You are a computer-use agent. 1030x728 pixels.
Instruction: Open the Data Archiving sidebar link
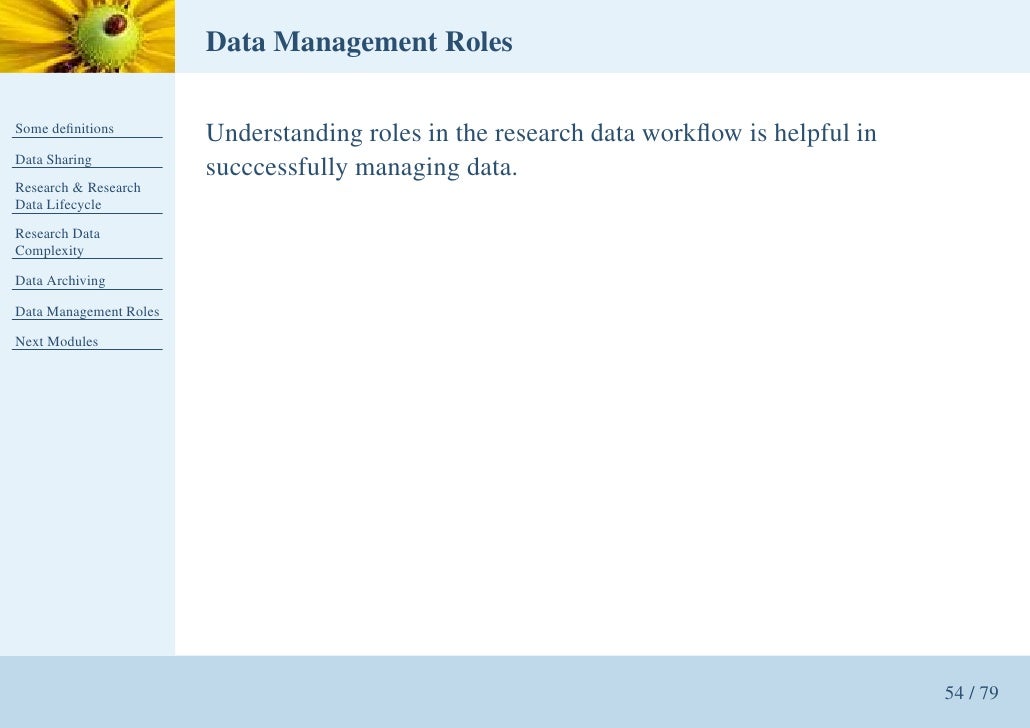60,281
